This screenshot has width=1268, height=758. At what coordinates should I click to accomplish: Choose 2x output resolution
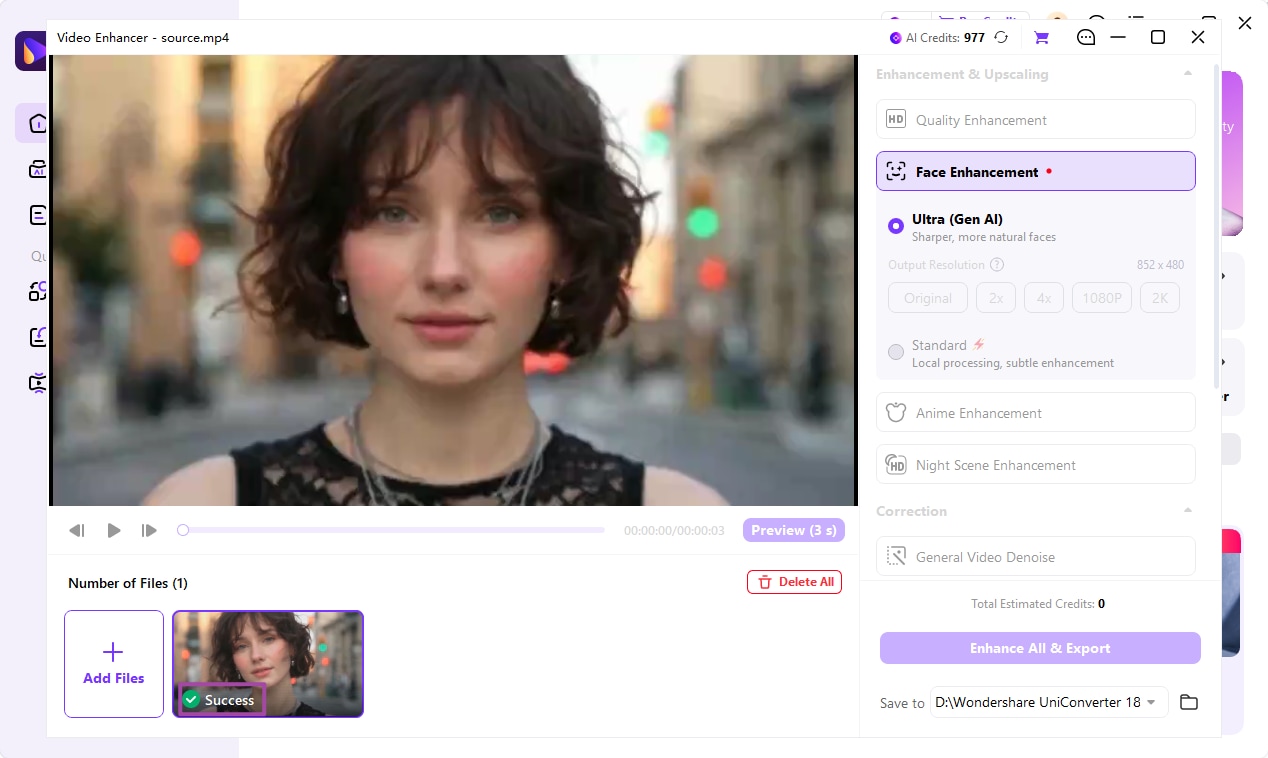point(996,298)
